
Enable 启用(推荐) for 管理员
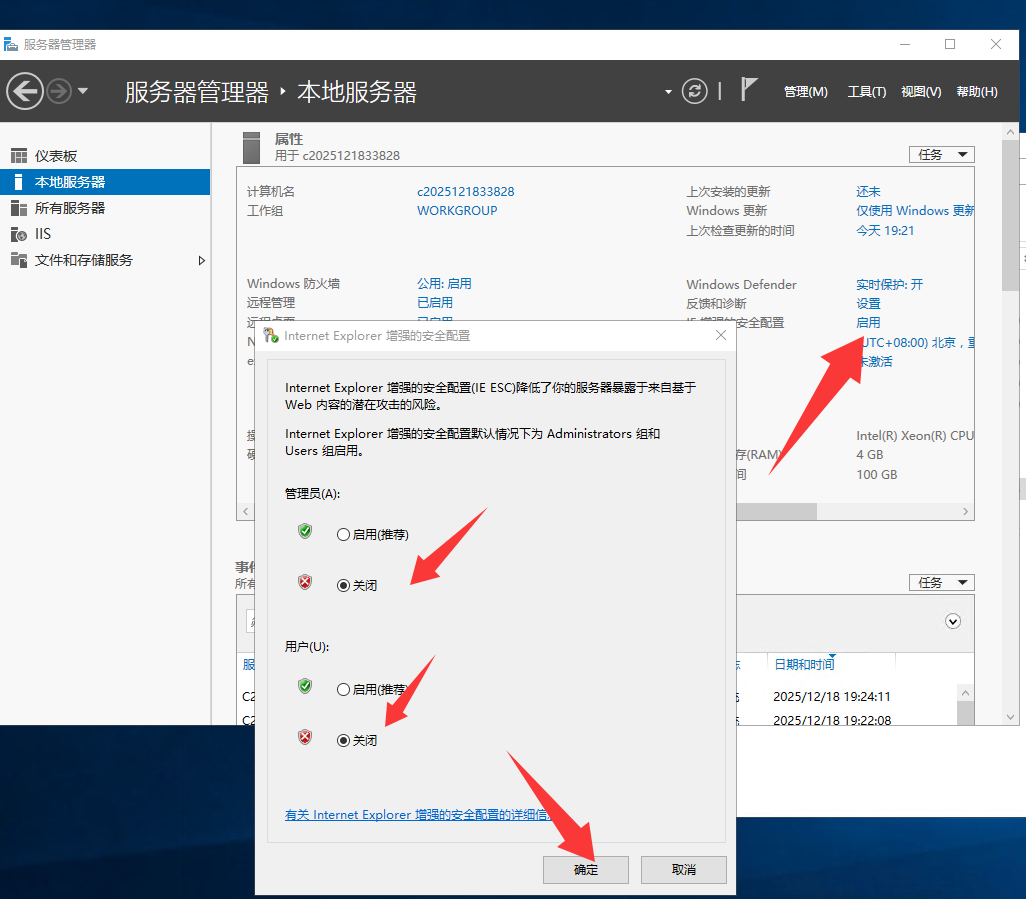coord(344,535)
